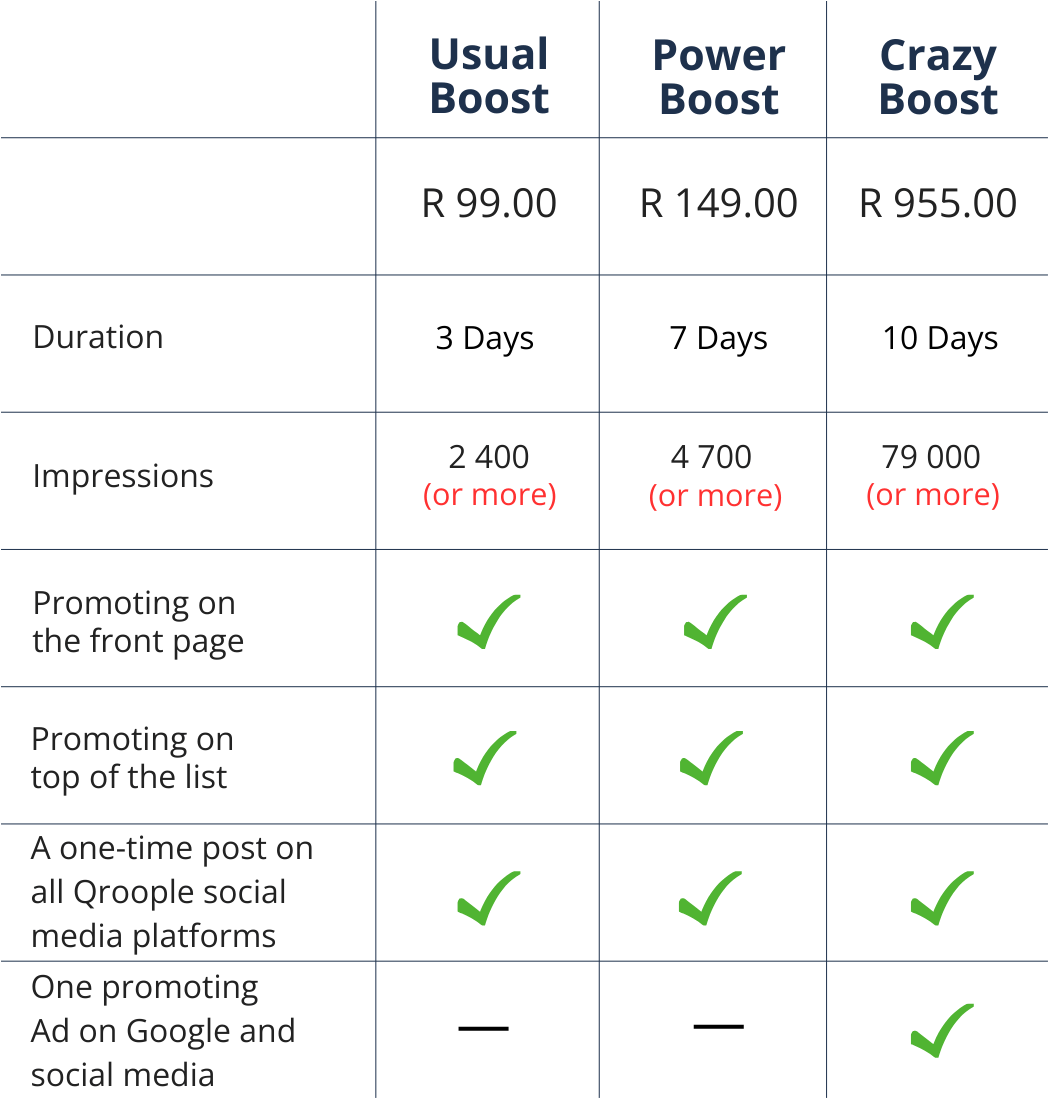Click Crazy Boost Google Ad checkmark
Screen dimensions: 1050x1100
[941, 1030]
